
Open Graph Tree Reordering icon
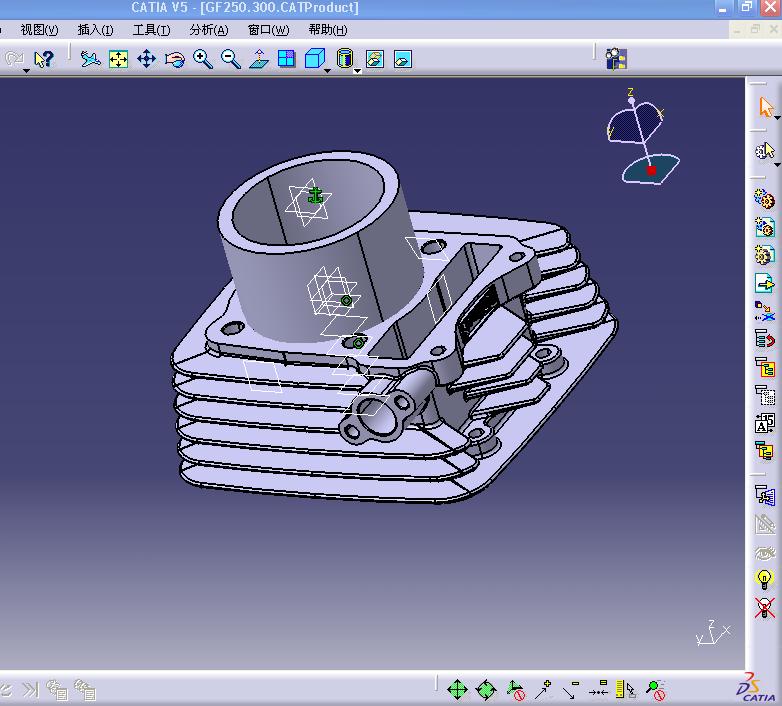tap(765, 339)
